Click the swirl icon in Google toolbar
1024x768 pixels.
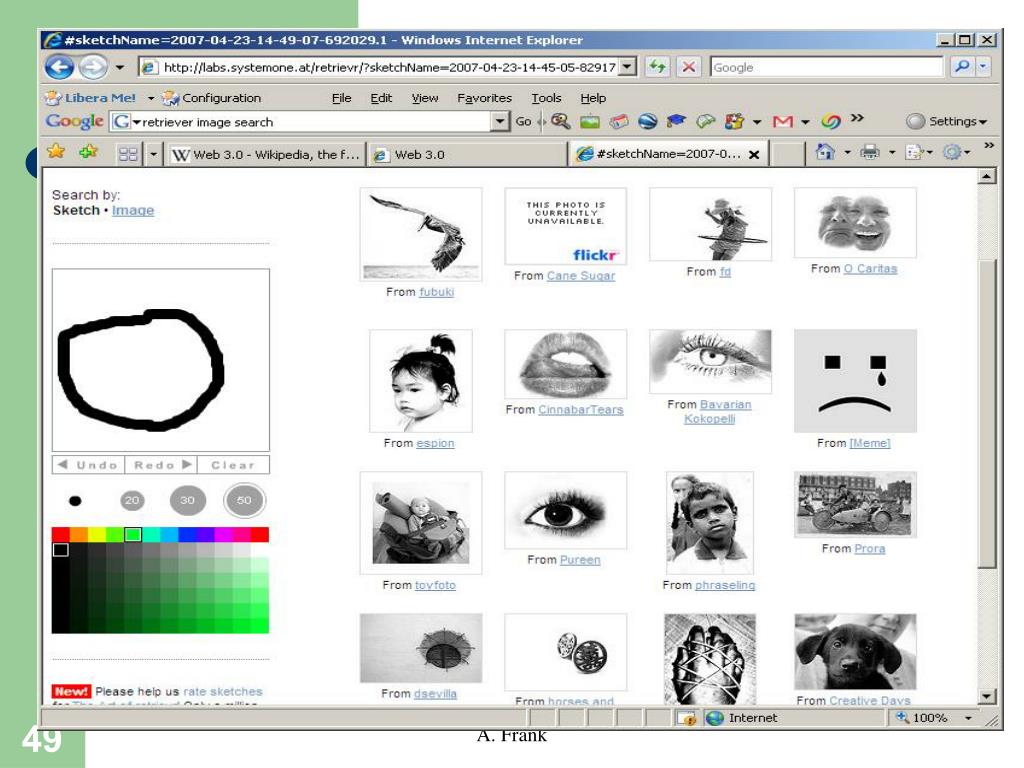tap(831, 121)
